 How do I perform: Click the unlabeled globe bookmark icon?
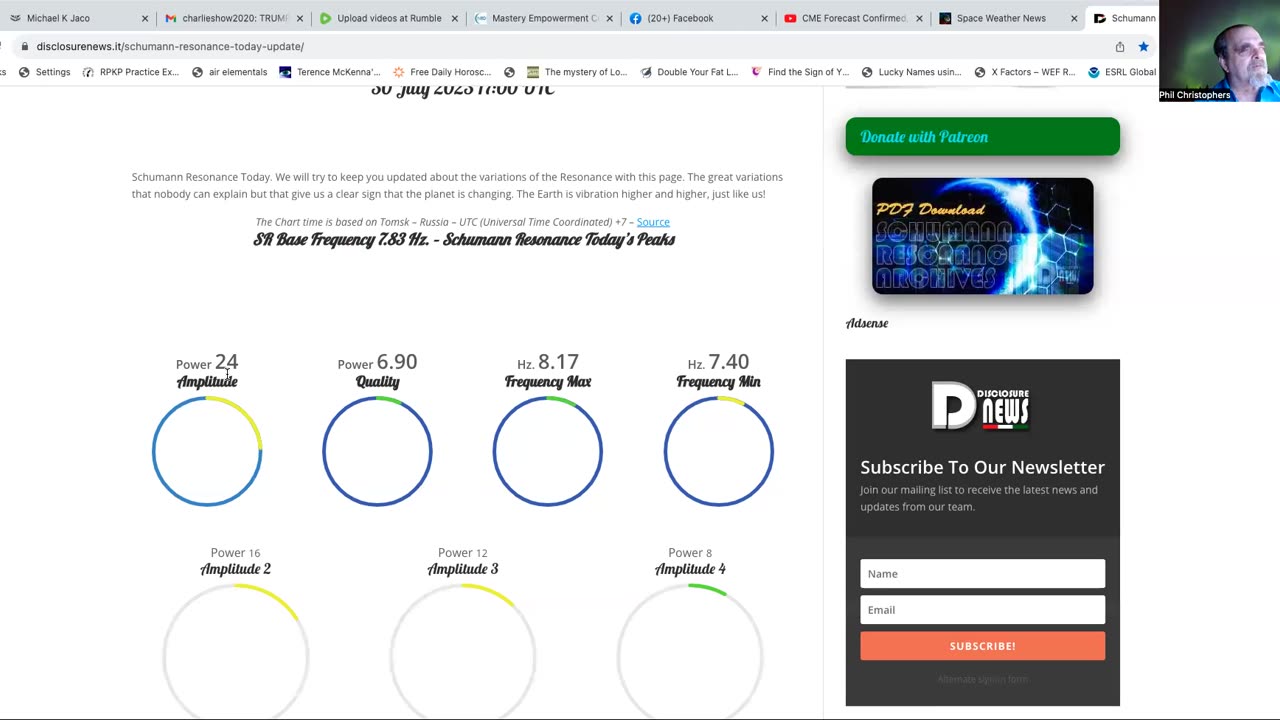pos(509,72)
